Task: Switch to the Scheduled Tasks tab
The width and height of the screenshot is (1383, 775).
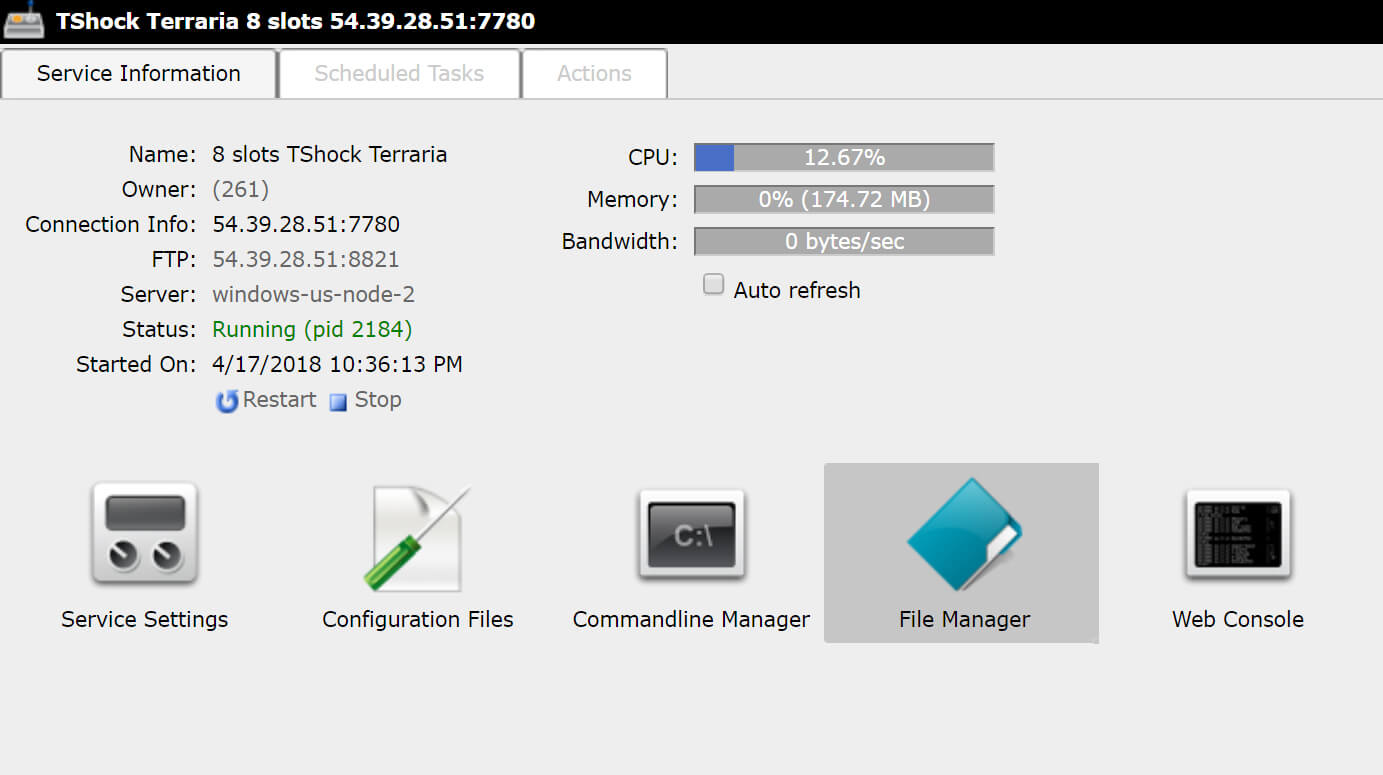Action: pyautogui.click(x=399, y=74)
